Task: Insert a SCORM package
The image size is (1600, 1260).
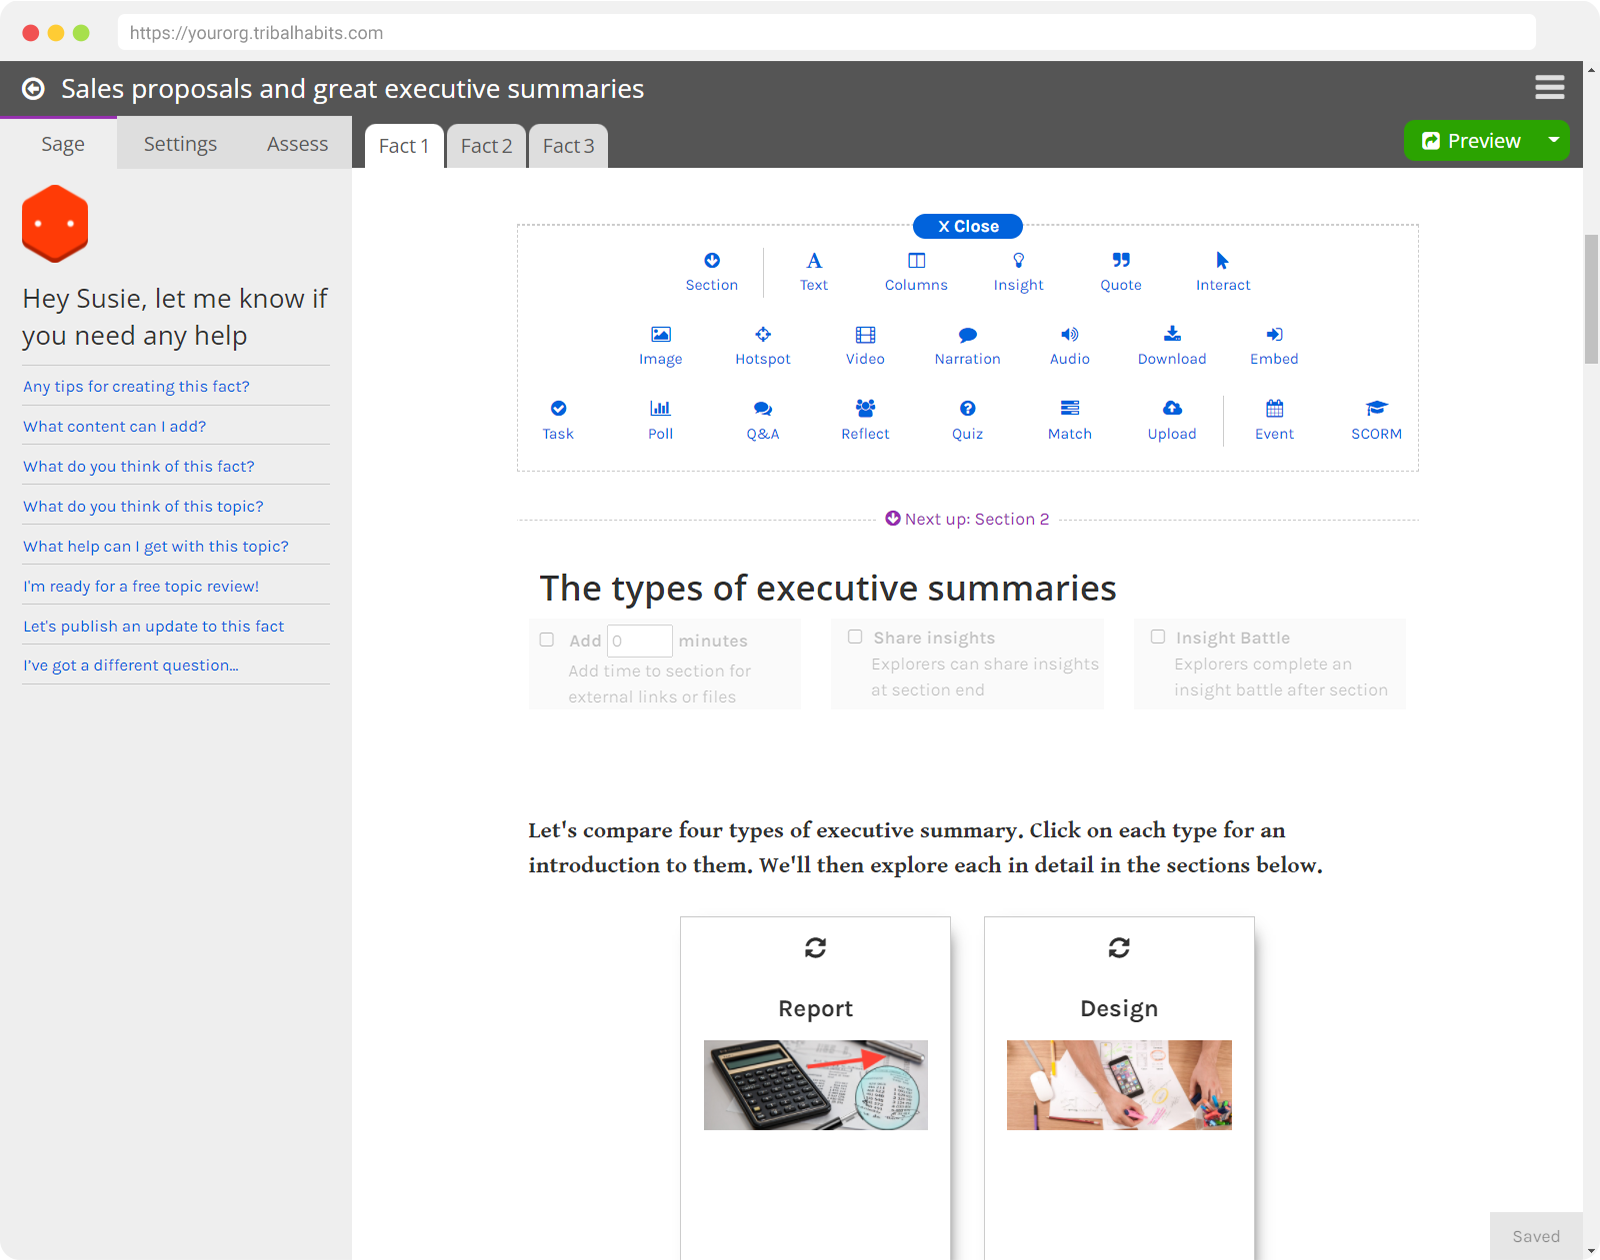Action: [1376, 419]
